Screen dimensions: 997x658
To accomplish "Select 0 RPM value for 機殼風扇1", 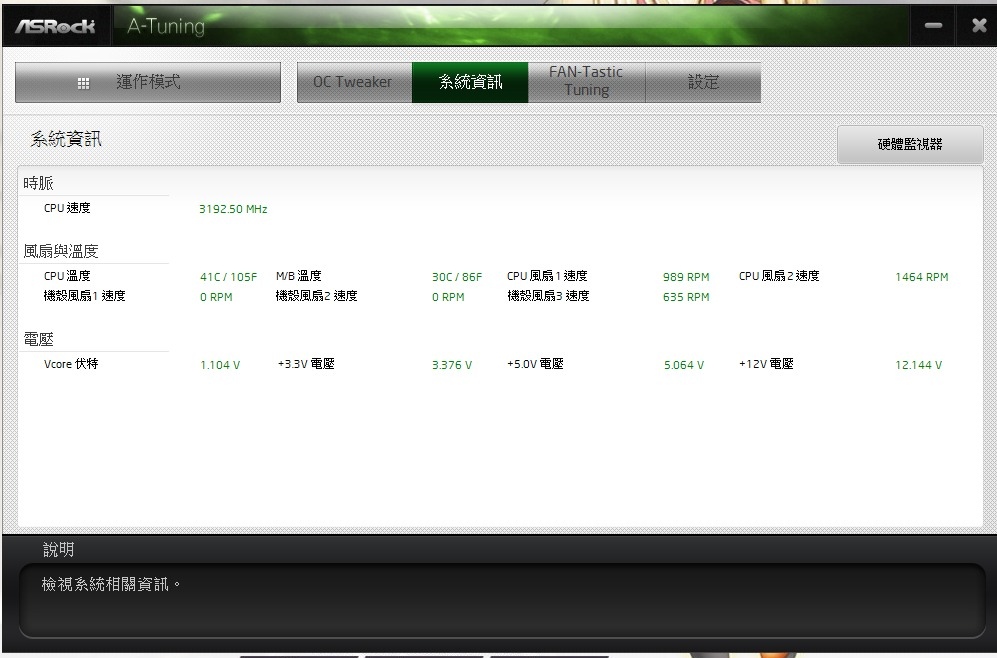I will click(x=216, y=297).
